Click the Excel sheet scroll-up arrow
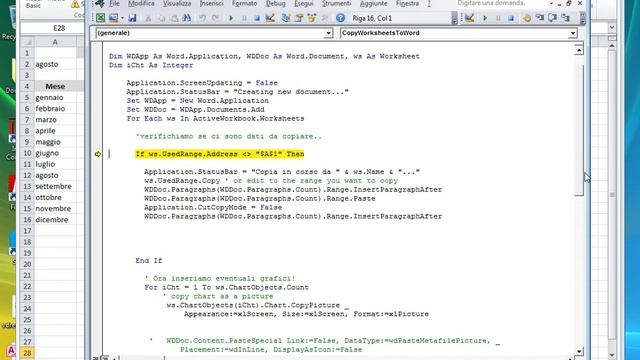The image size is (640, 360). pyautogui.click(x=611, y=46)
